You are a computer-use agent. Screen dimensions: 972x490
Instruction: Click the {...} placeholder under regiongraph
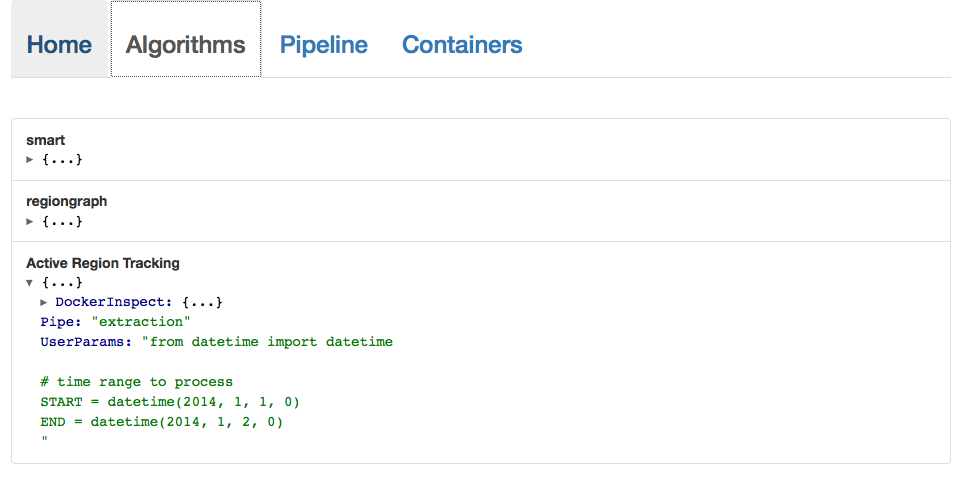pyautogui.click(x=62, y=221)
